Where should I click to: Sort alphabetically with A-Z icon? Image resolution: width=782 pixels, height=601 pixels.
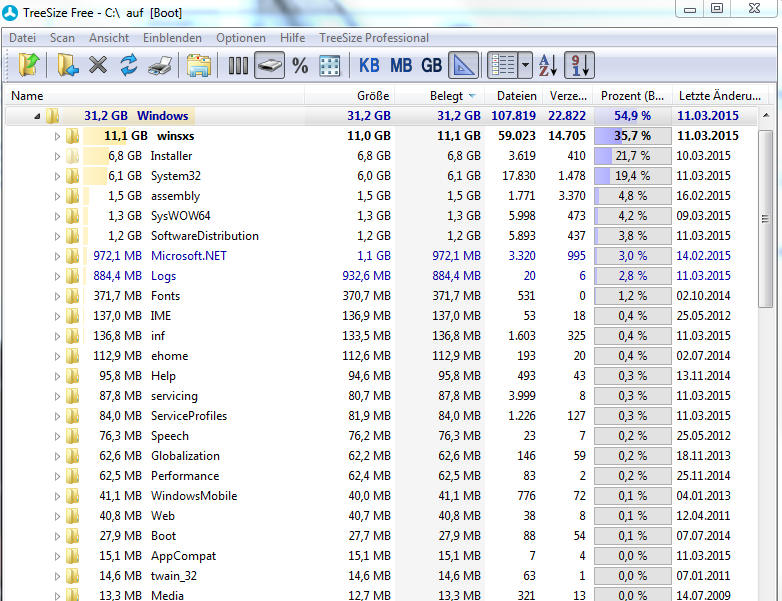[x=548, y=65]
